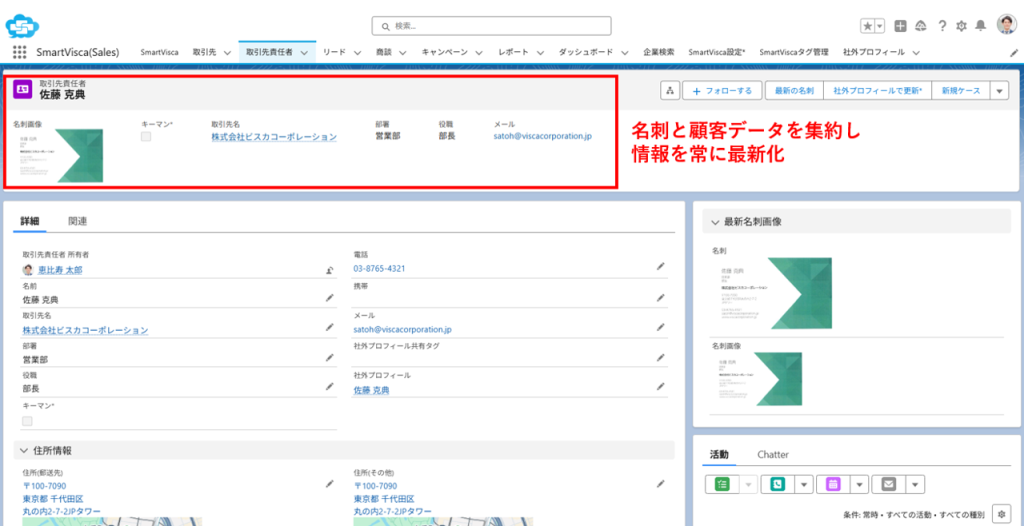The image size is (1024, 526).
Task: Toggle the キーマン checkbox in details section
Action: click(27, 421)
